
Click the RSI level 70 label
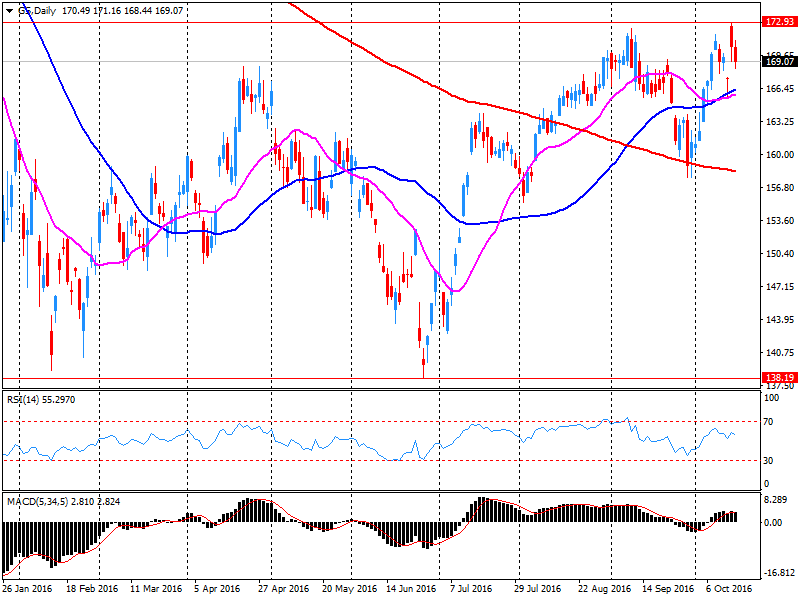coord(768,422)
